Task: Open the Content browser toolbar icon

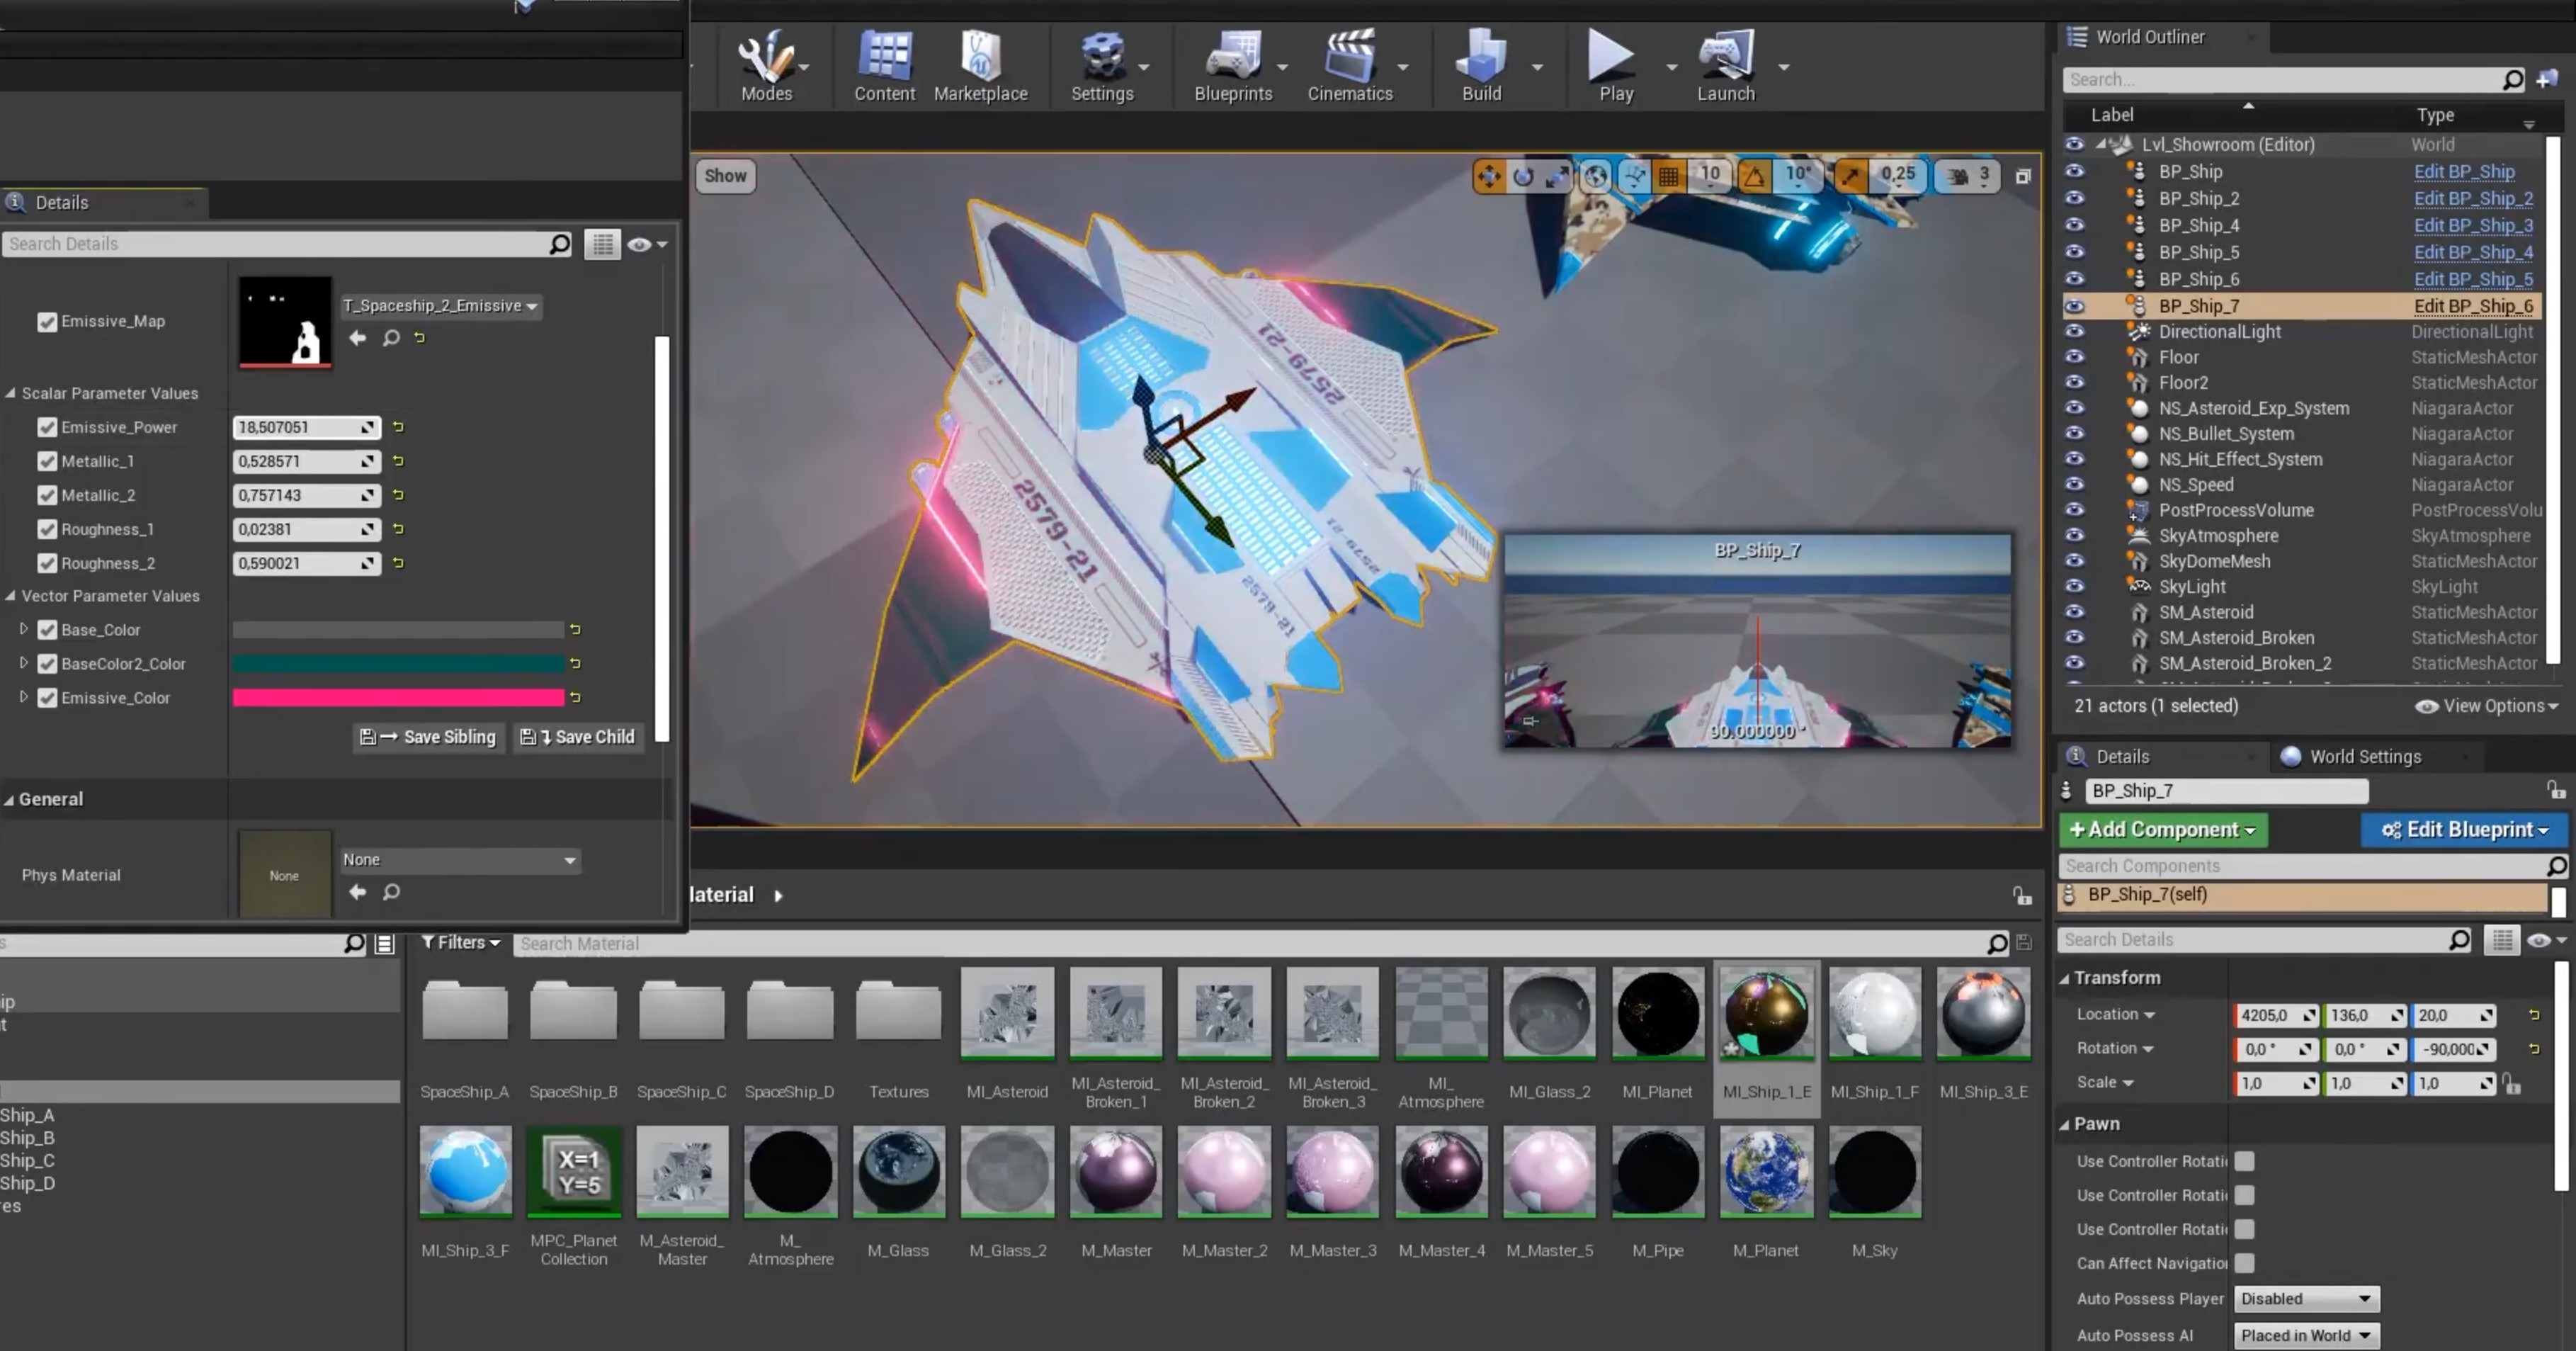Action: 884,66
